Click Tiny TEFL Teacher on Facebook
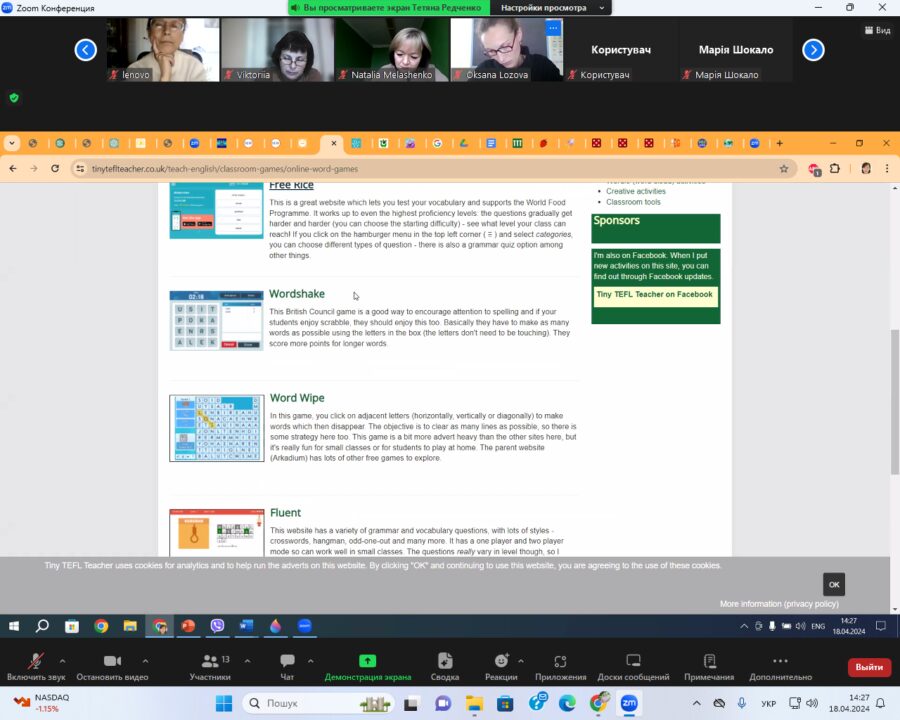Screen dimensions: 900x720 pyautogui.click(x=654, y=295)
